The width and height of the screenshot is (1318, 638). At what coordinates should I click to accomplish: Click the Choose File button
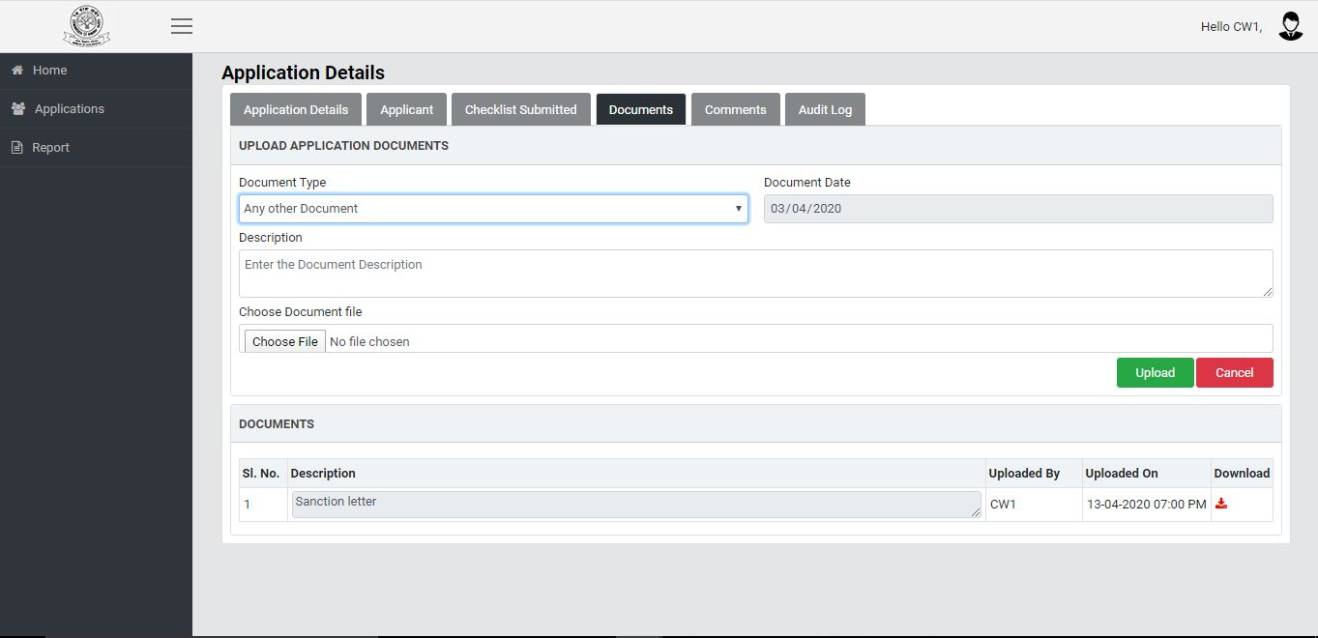point(285,342)
